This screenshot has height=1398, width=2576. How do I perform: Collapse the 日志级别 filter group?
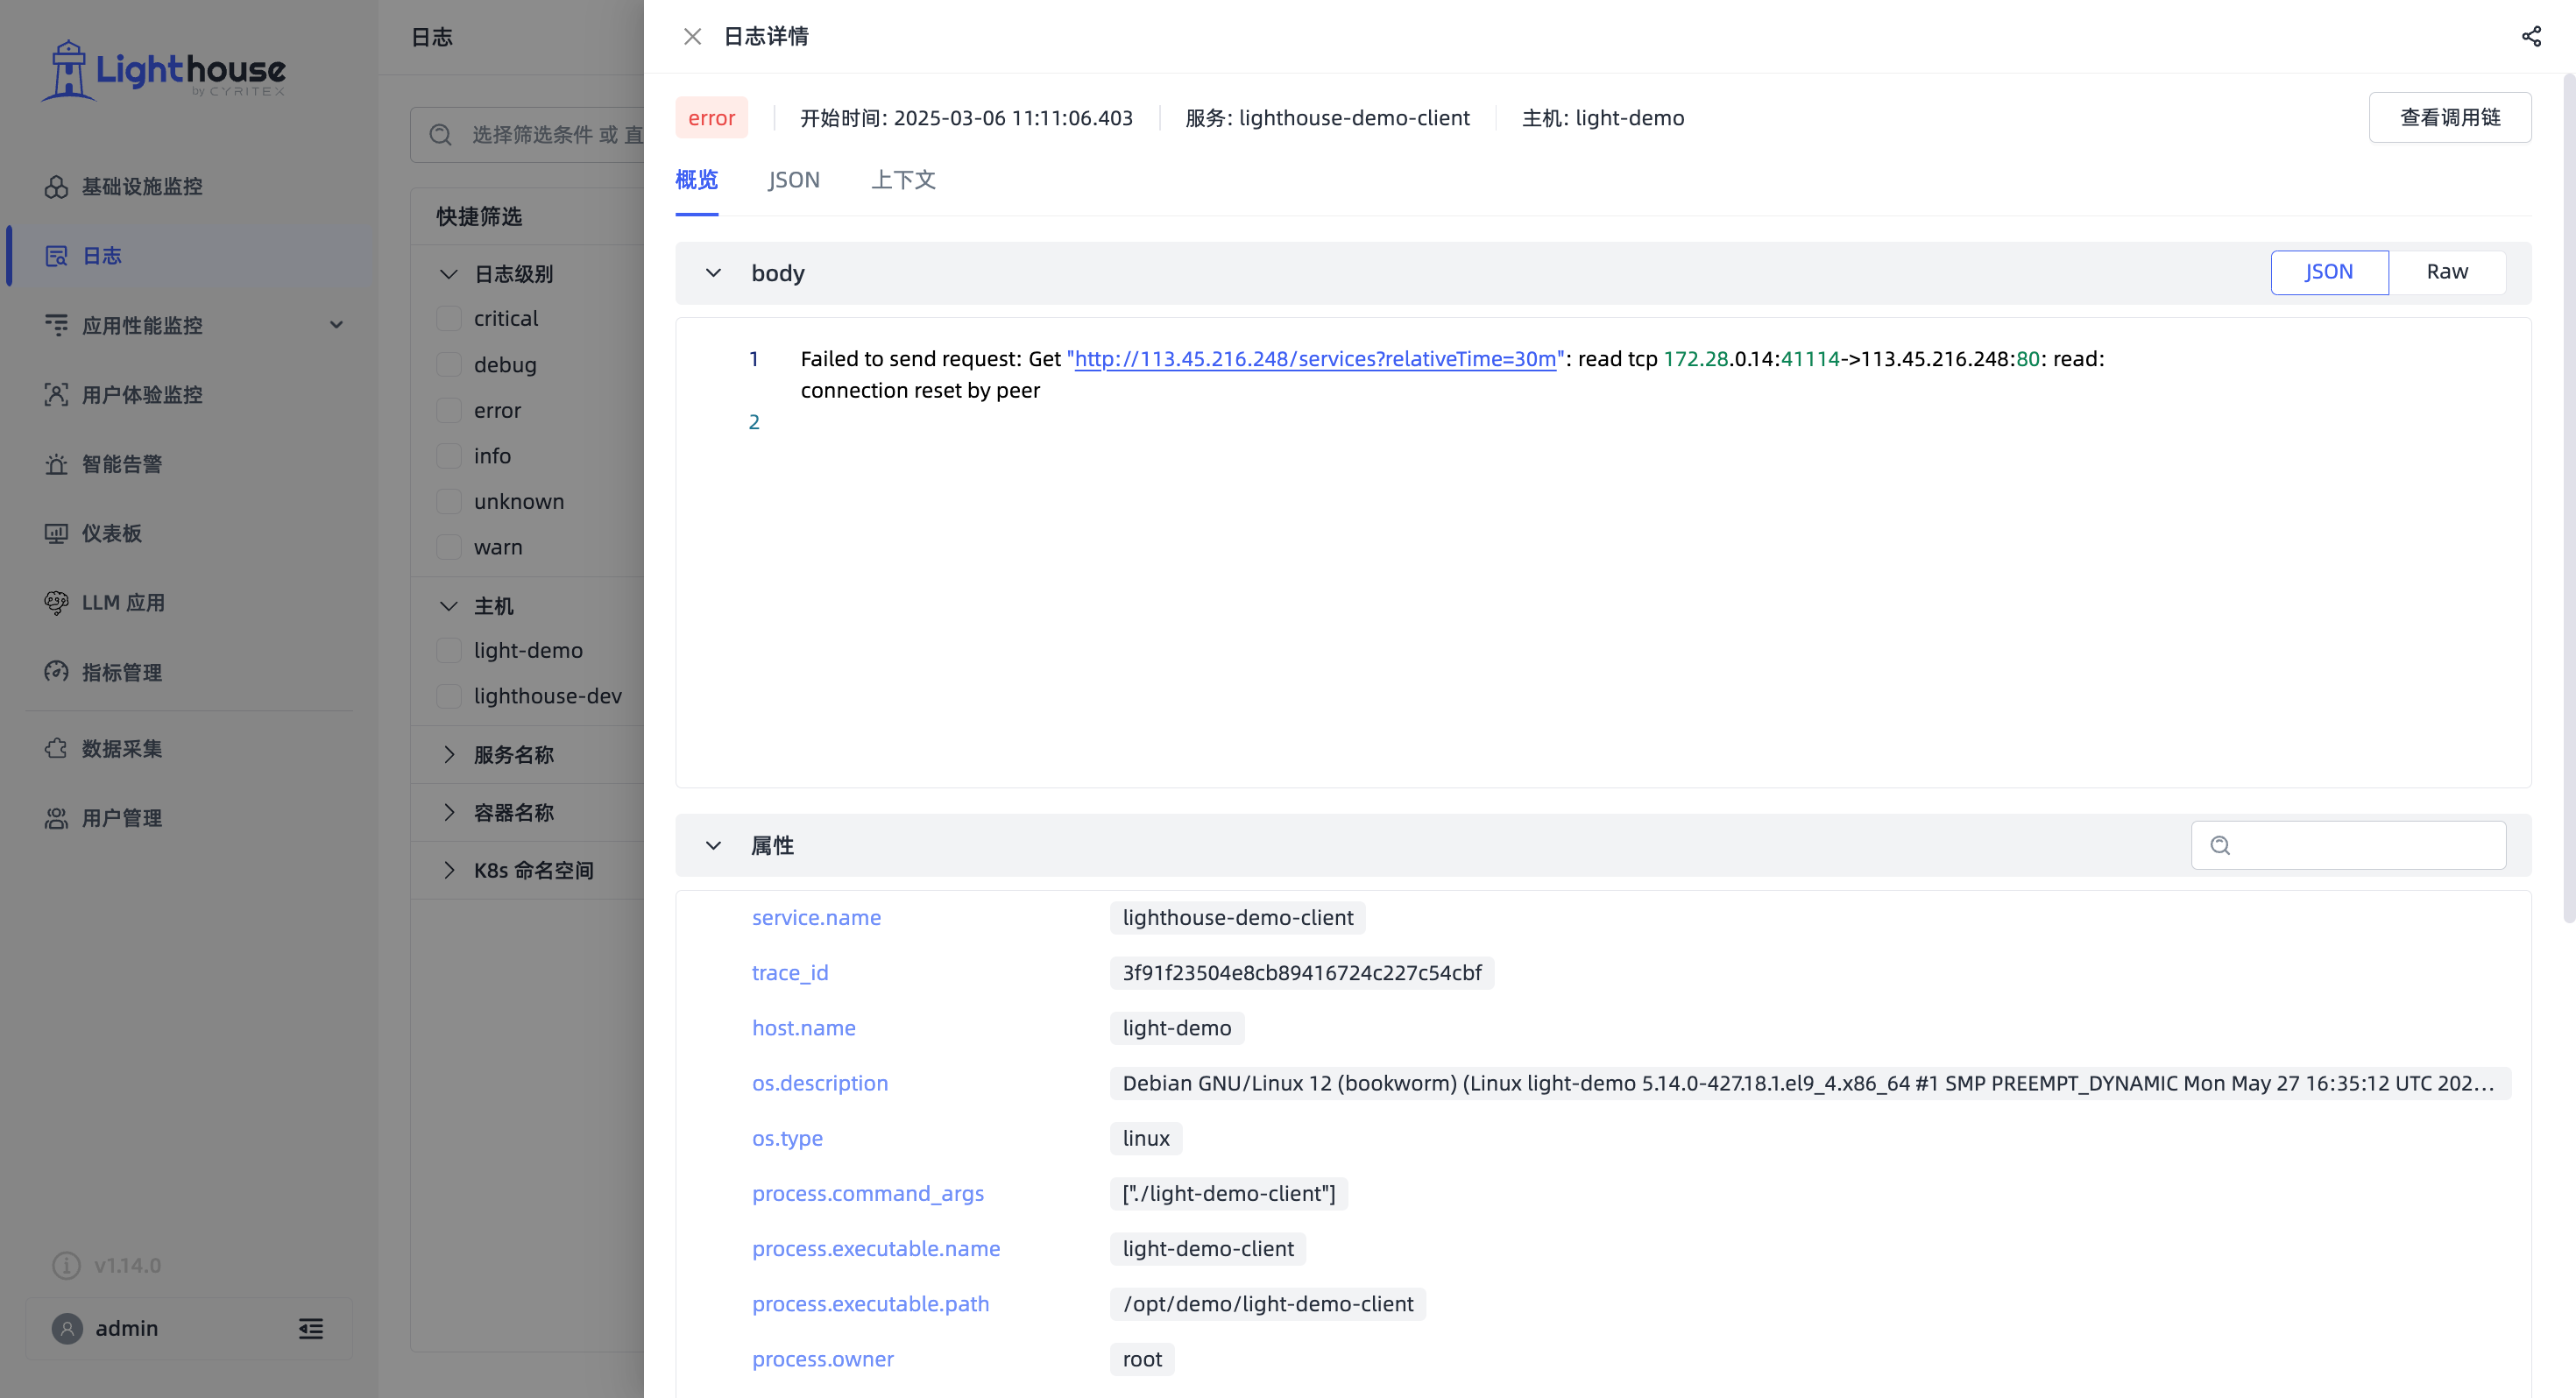click(x=449, y=274)
